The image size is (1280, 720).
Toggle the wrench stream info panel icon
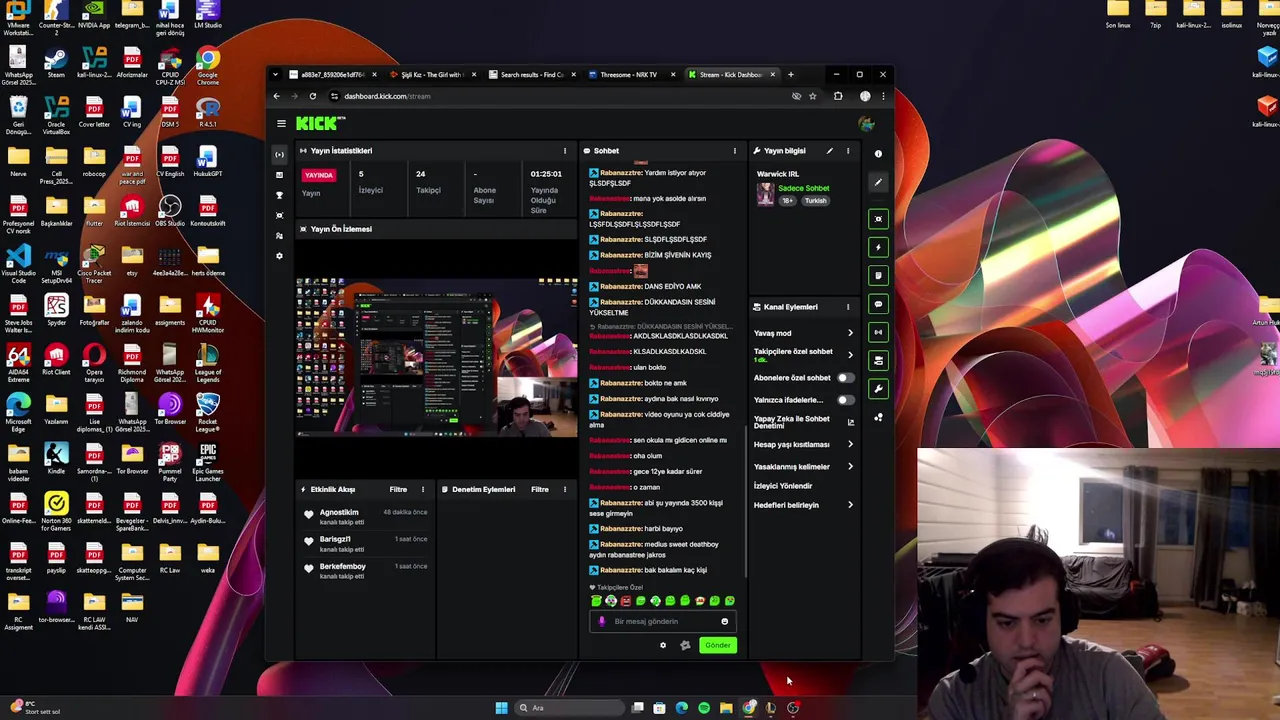(878, 389)
